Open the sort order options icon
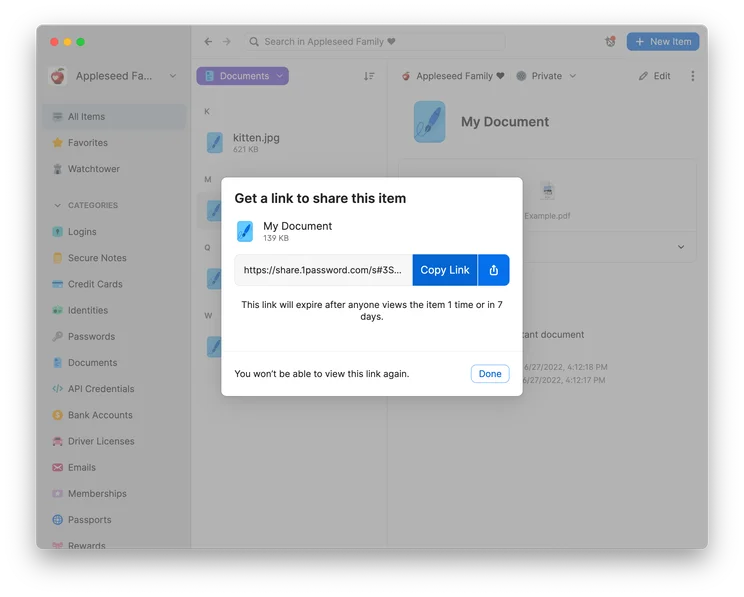The height and width of the screenshot is (597, 744). point(369,76)
